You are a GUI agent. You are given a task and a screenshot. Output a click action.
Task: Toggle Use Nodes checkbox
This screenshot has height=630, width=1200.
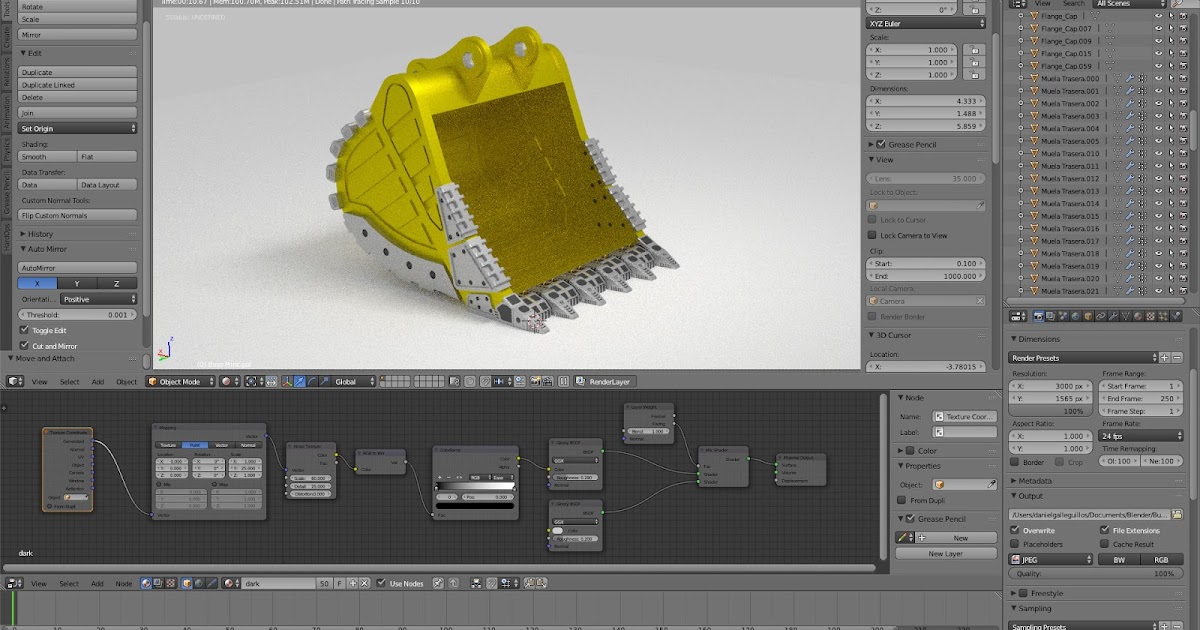click(382, 583)
